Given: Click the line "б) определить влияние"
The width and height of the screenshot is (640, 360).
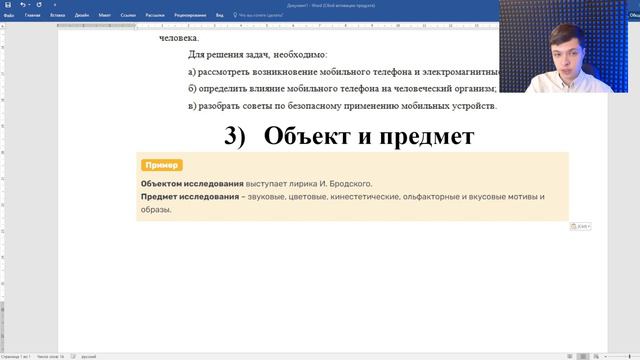Looking at the screenshot, I should click(x=342, y=88).
